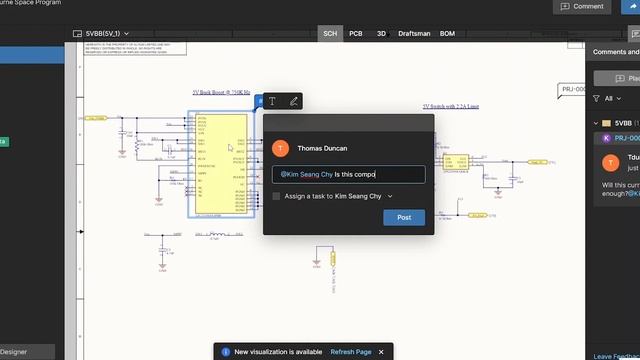The width and height of the screenshot is (640, 360).
Task: Click the PRJ-000 callout on schematic
Action: click(571, 90)
